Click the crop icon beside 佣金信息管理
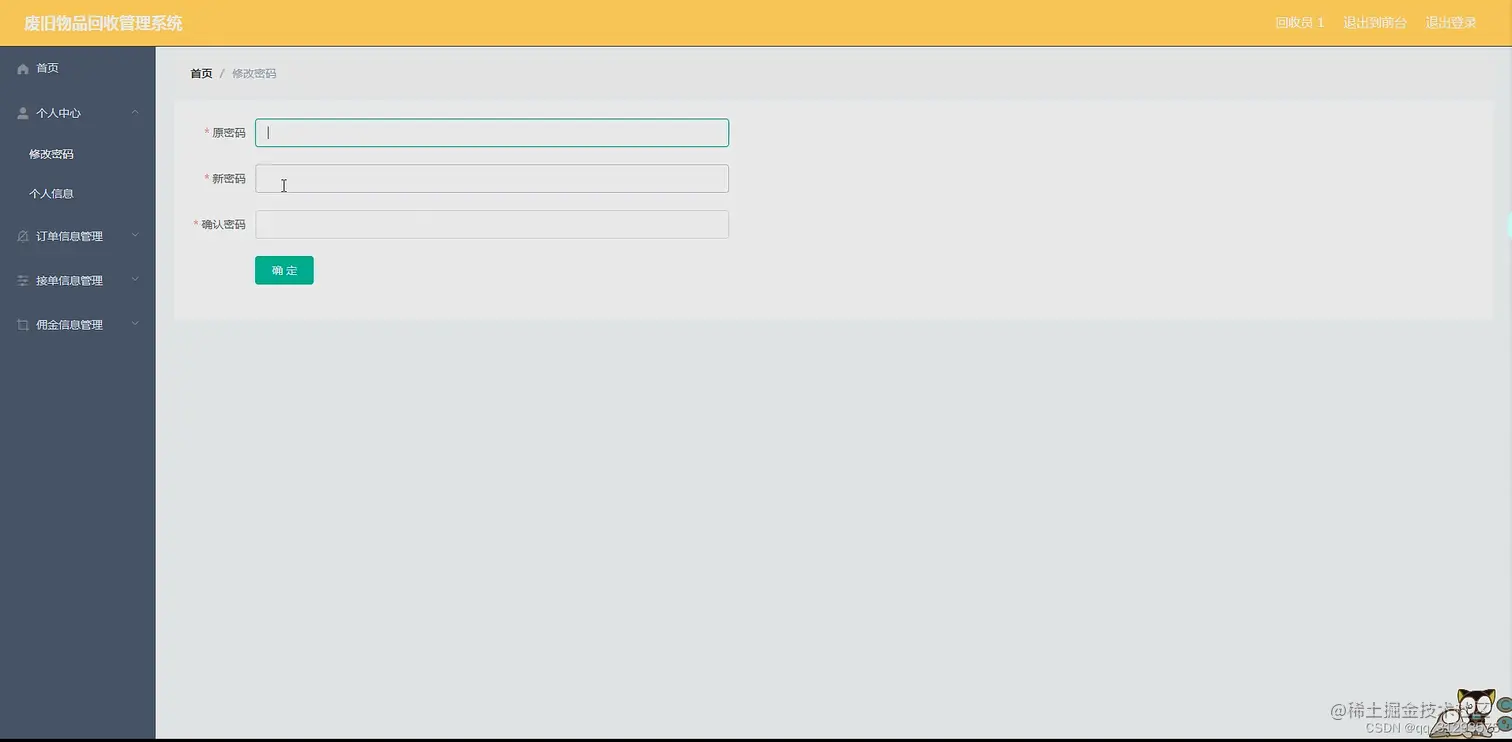The image size is (1512, 742). pyautogui.click(x=23, y=325)
